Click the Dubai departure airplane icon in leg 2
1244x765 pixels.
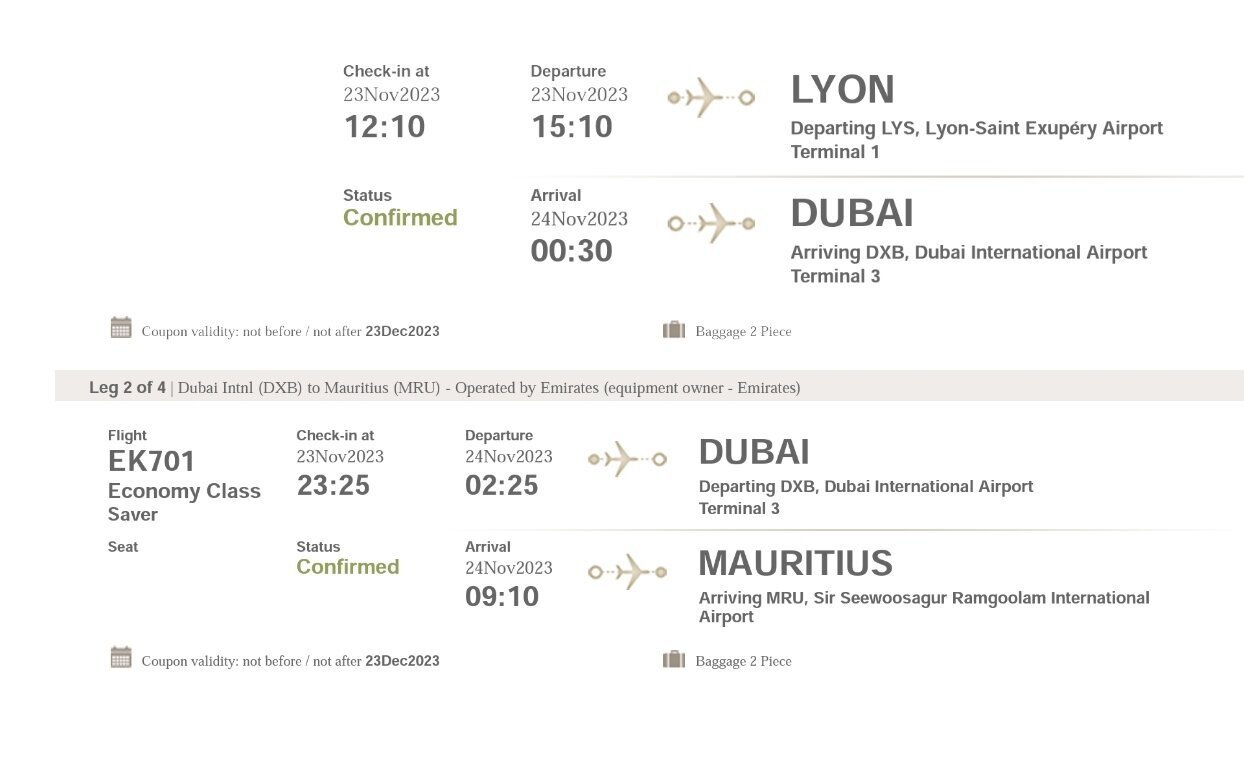(x=627, y=459)
